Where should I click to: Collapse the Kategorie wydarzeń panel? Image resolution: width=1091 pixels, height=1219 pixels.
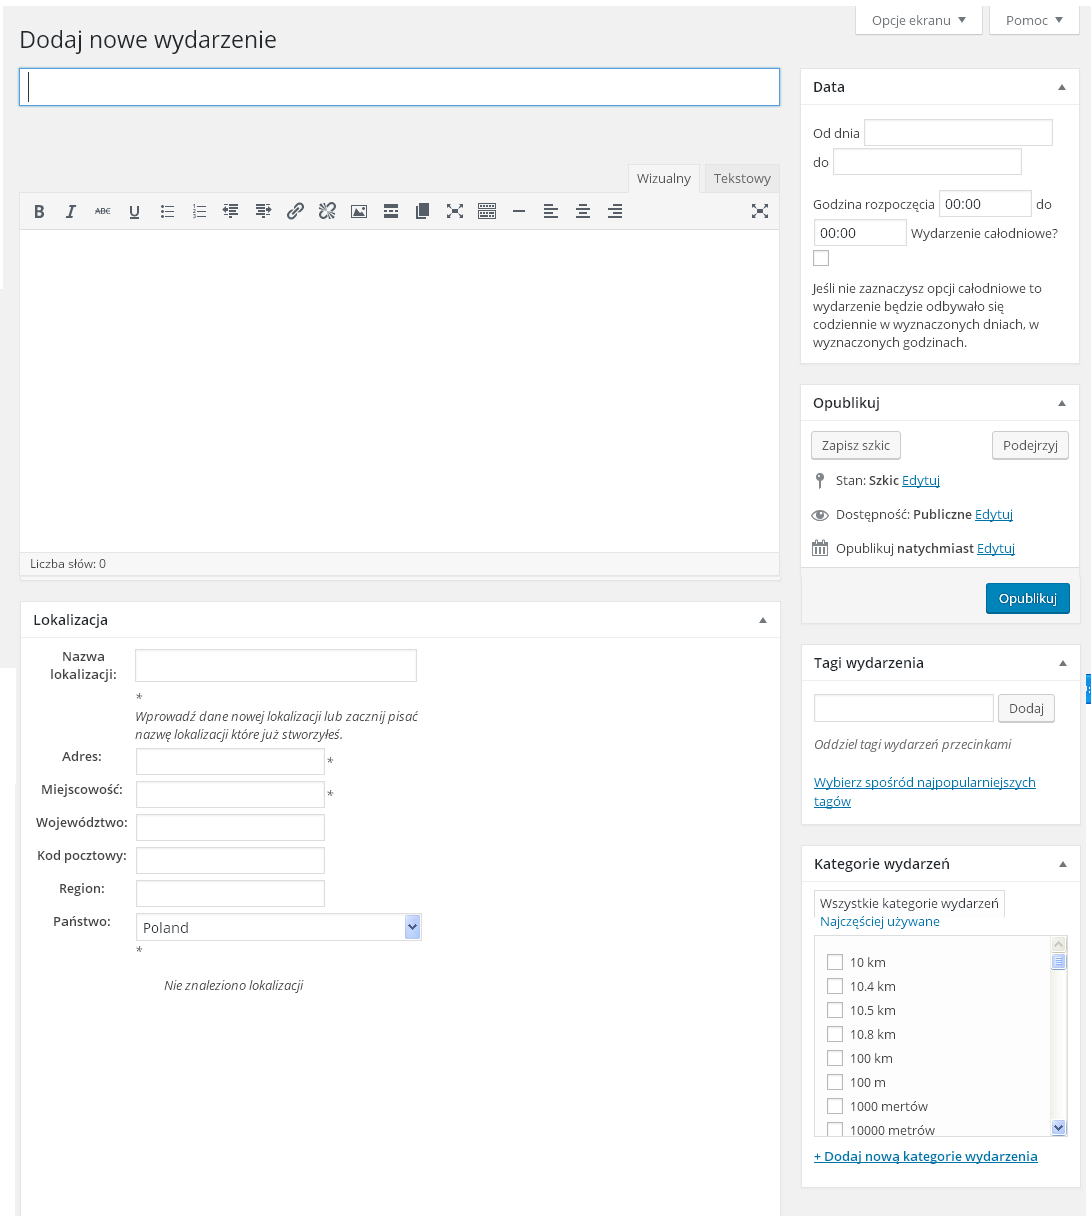[x=1062, y=864]
